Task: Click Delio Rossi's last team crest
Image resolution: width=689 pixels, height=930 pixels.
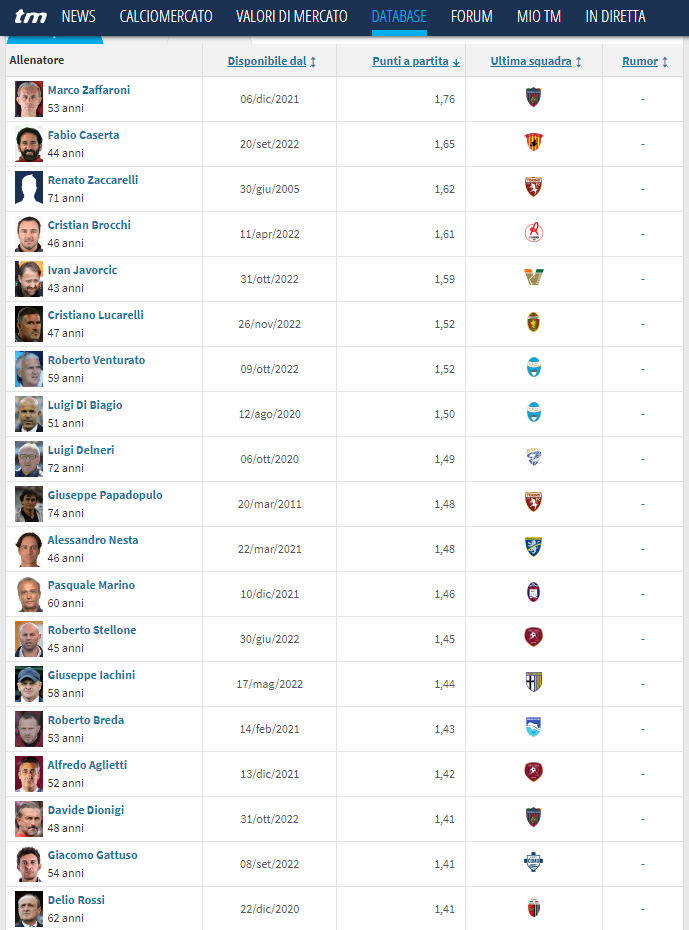Action: (x=534, y=907)
